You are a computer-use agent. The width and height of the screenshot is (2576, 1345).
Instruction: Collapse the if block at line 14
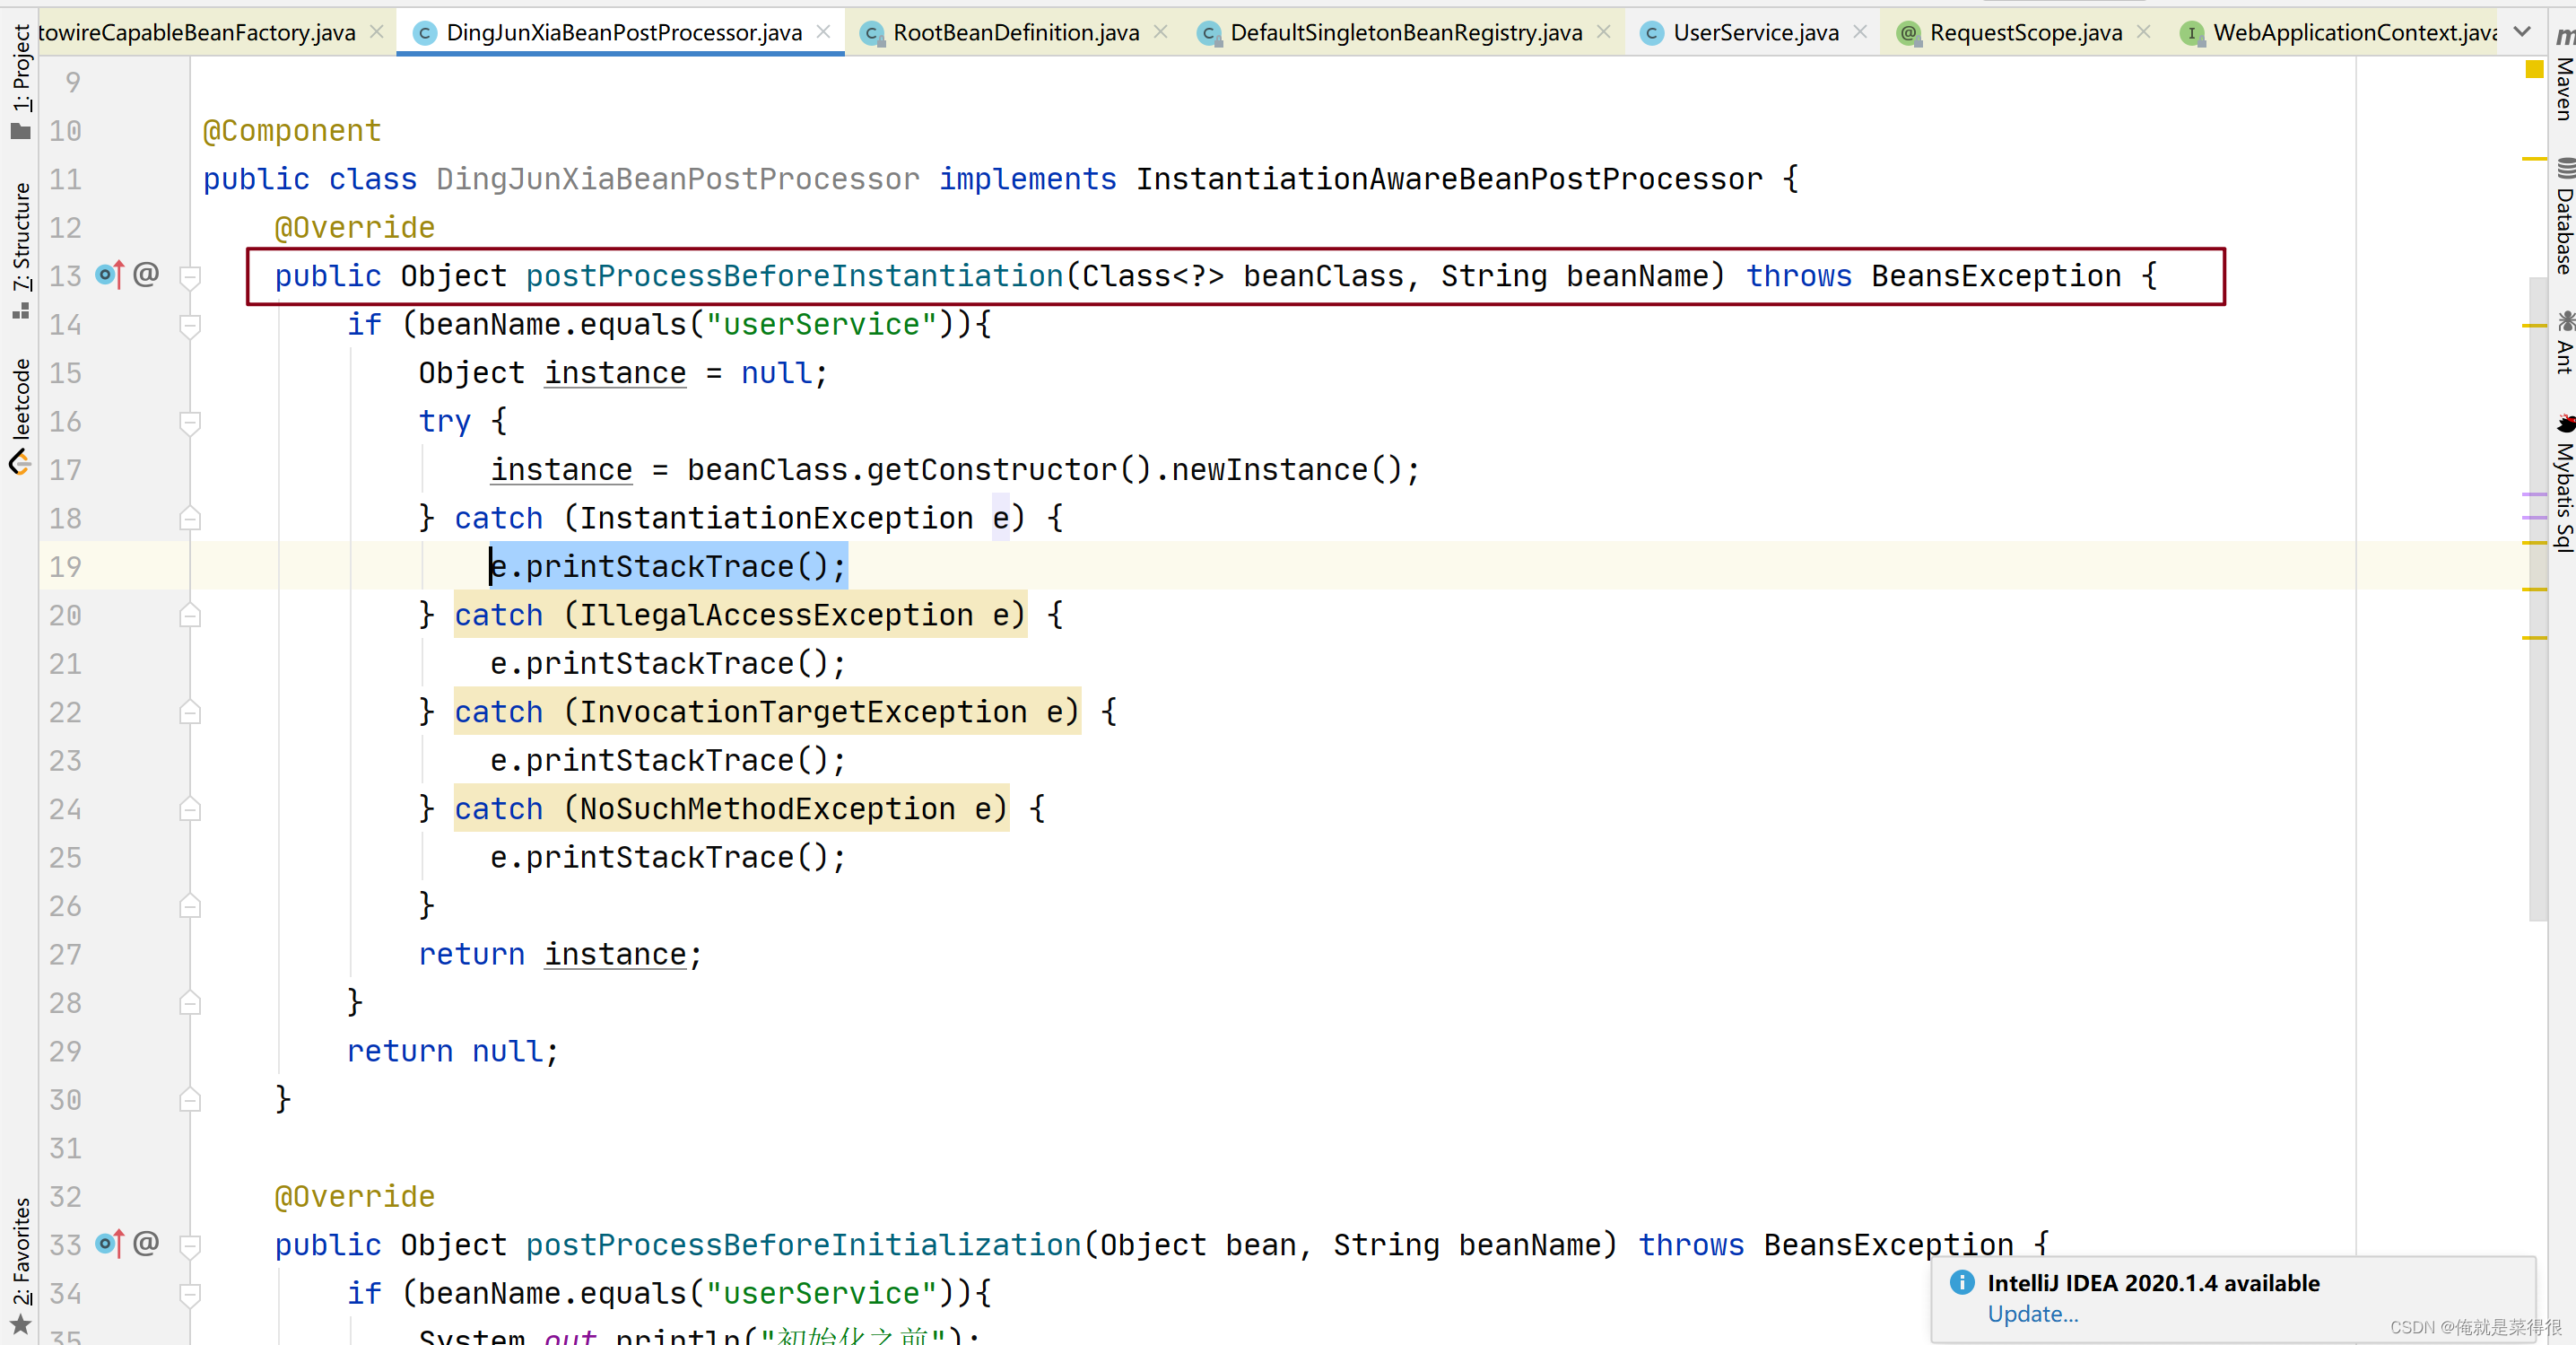point(190,325)
